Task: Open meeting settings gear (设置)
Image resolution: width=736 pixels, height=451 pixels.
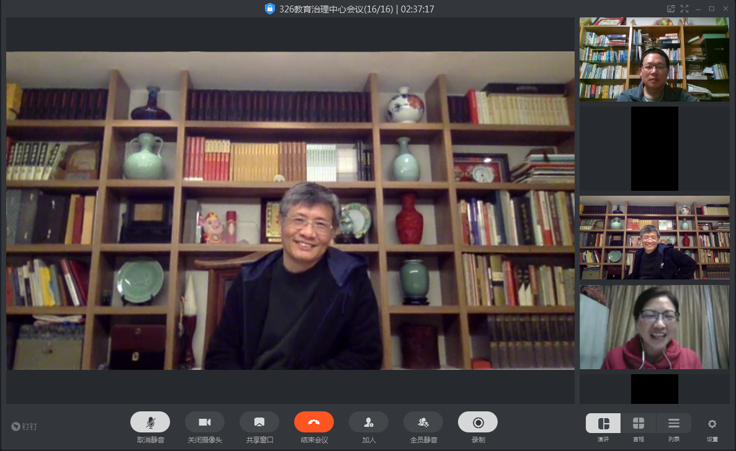Action: tap(712, 424)
